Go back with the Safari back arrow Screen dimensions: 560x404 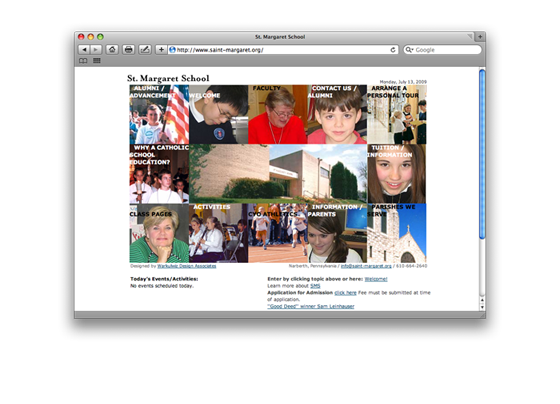[x=84, y=50]
